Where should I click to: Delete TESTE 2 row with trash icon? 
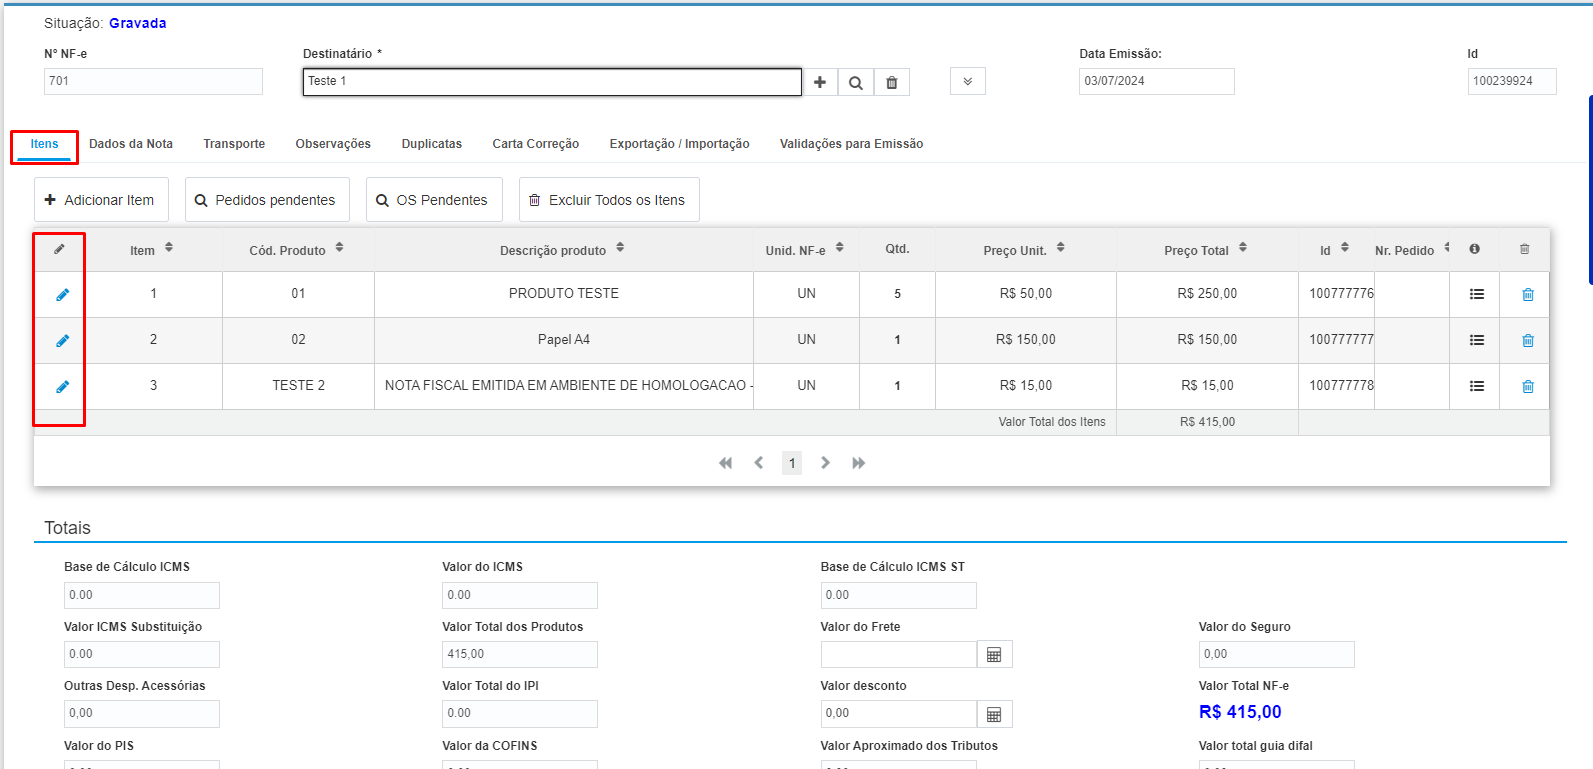pos(1528,386)
